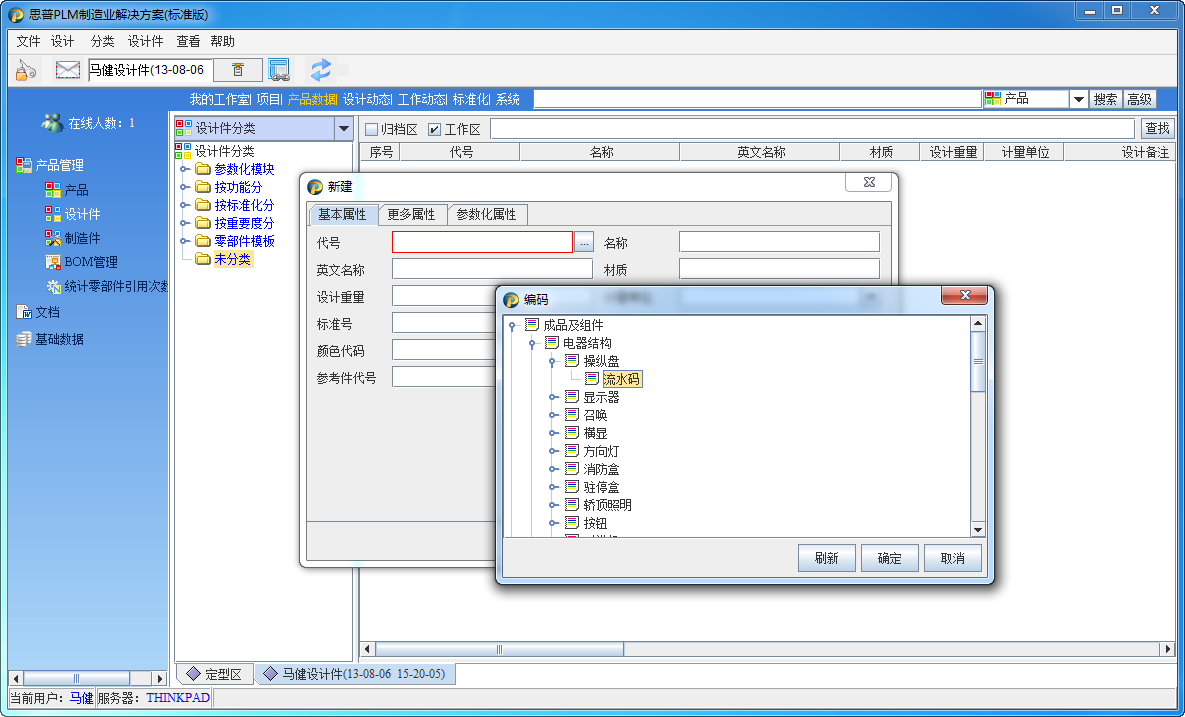The image size is (1185, 717).
Task: Click the 确定 button in 编码 dialog
Action: (889, 558)
